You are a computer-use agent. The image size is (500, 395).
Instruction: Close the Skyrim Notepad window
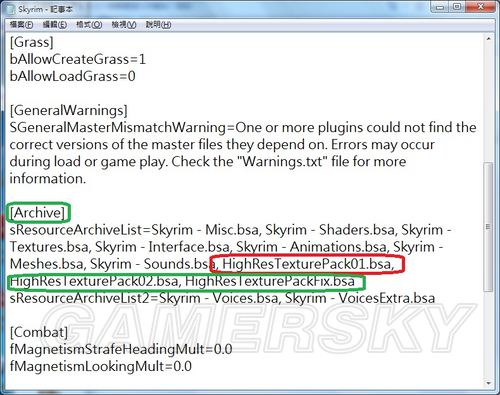point(480,7)
